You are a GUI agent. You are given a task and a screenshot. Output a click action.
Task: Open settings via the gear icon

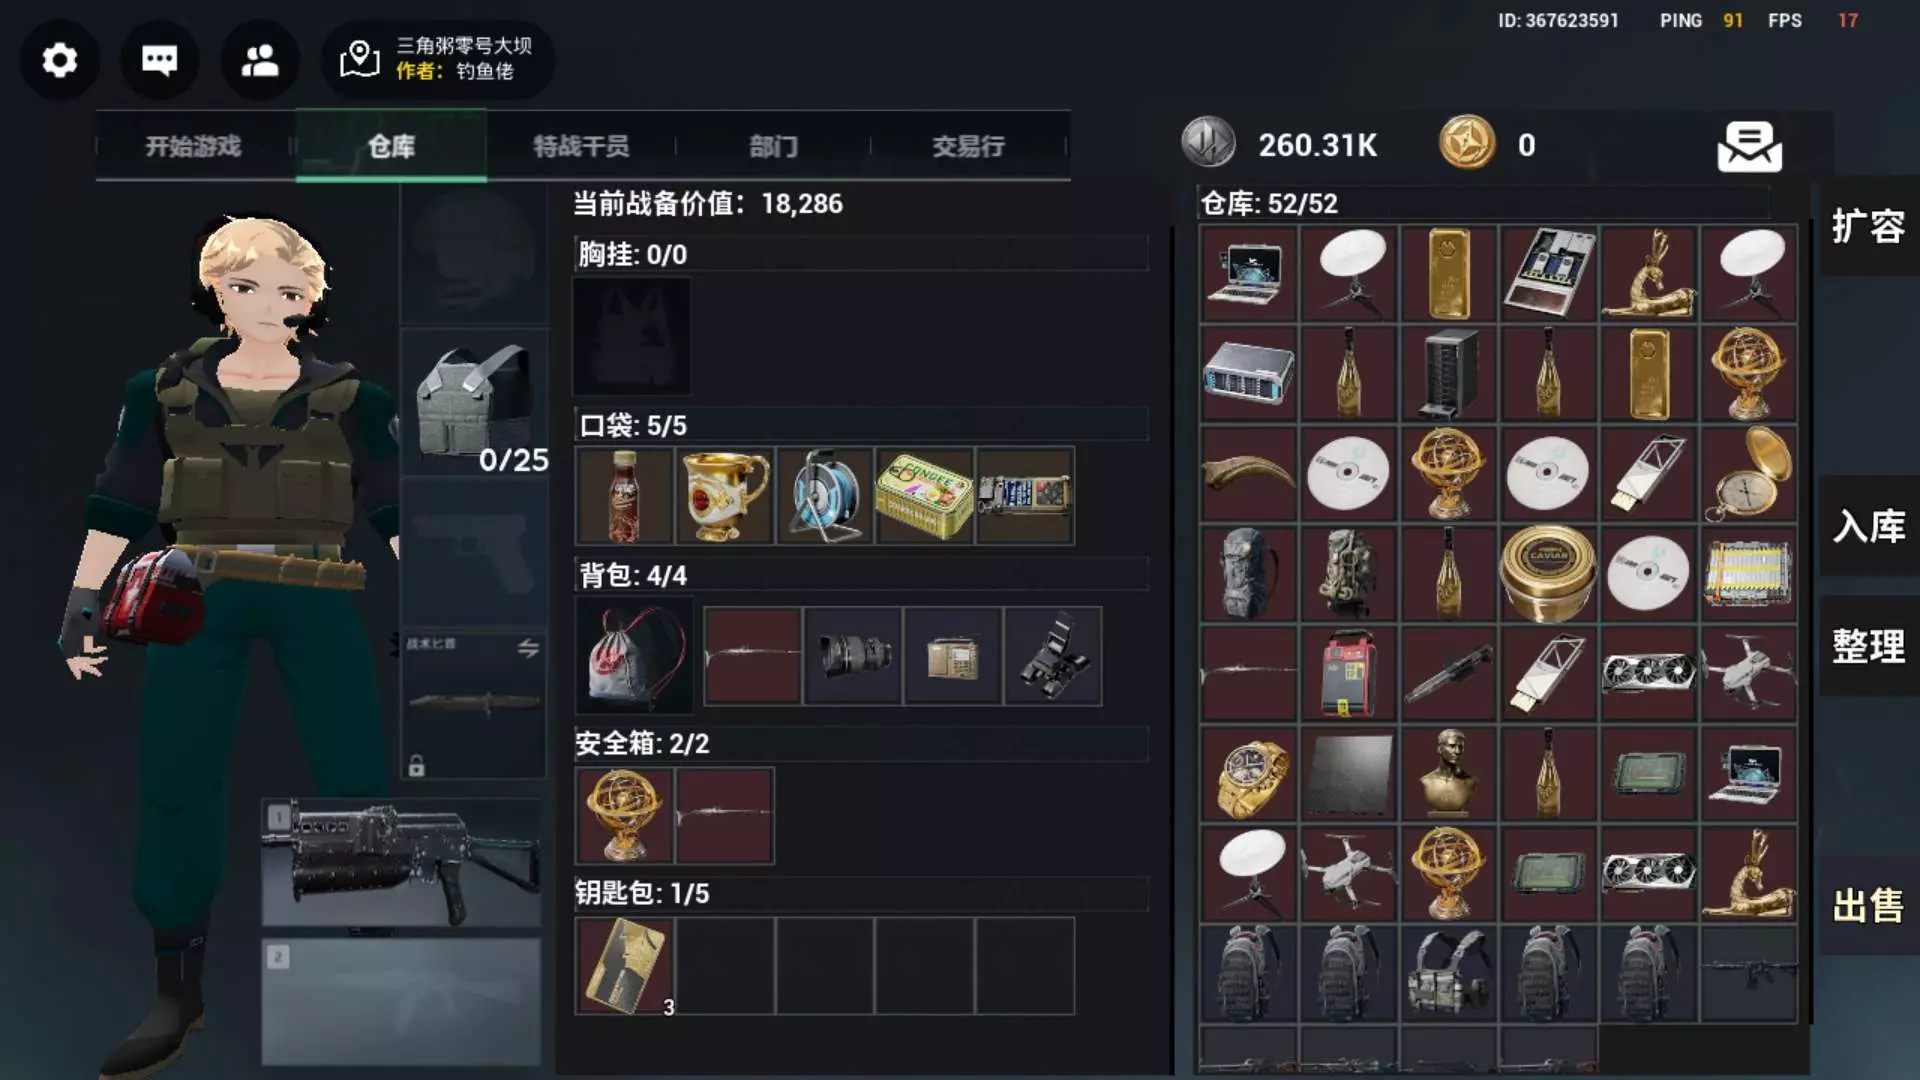60,60
